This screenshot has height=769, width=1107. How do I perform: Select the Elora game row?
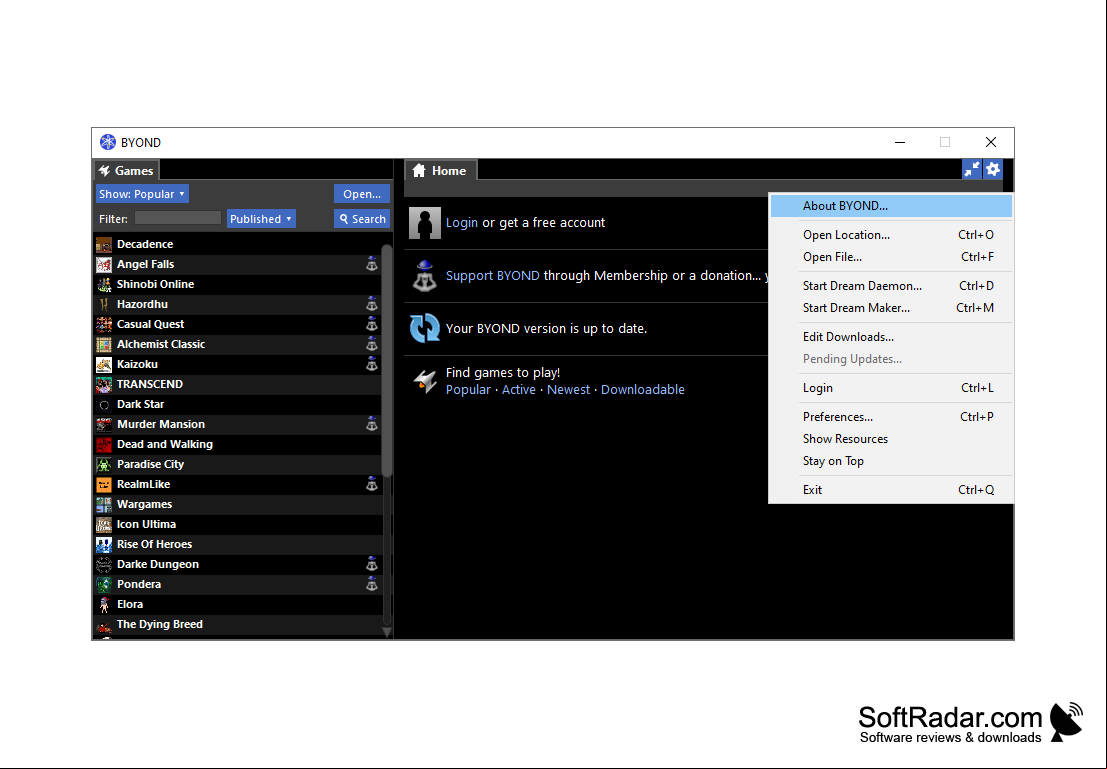coord(238,604)
